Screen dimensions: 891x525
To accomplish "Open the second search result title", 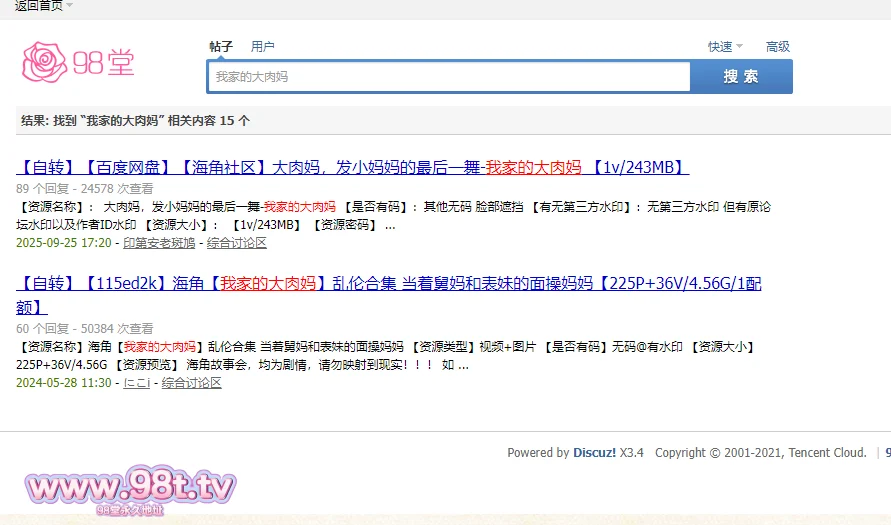I will (389, 284).
